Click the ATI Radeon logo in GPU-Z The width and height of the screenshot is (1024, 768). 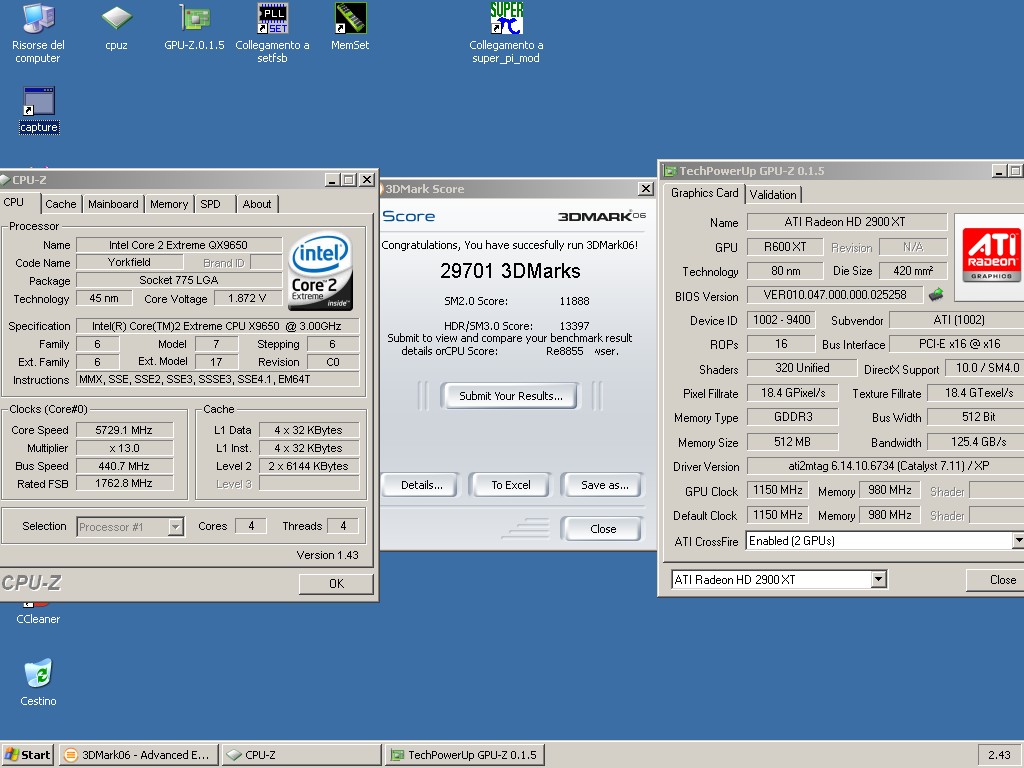point(990,255)
